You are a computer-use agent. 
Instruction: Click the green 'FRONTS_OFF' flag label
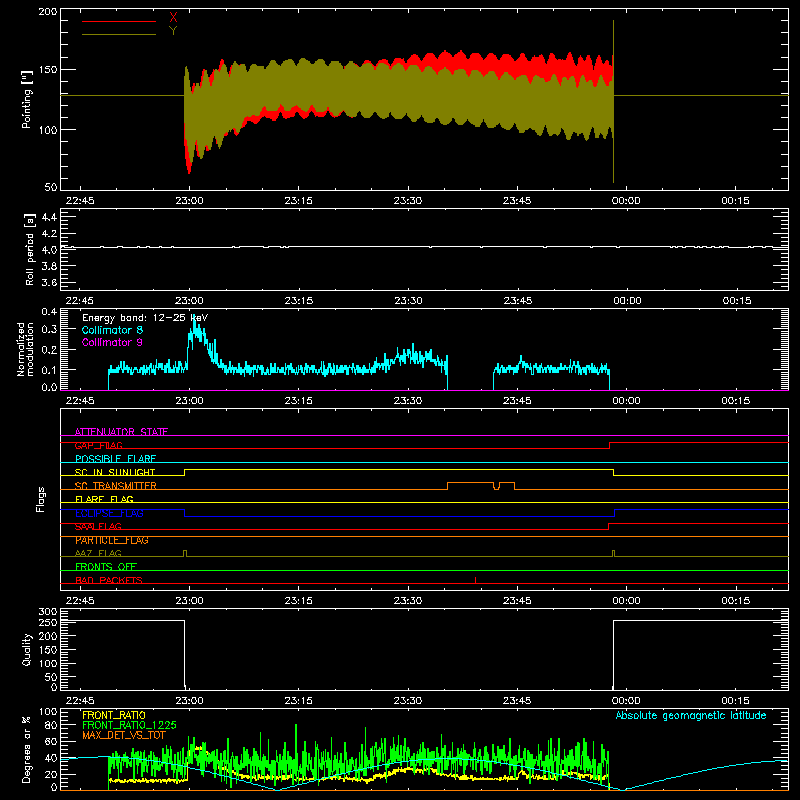(x=106, y=567)
